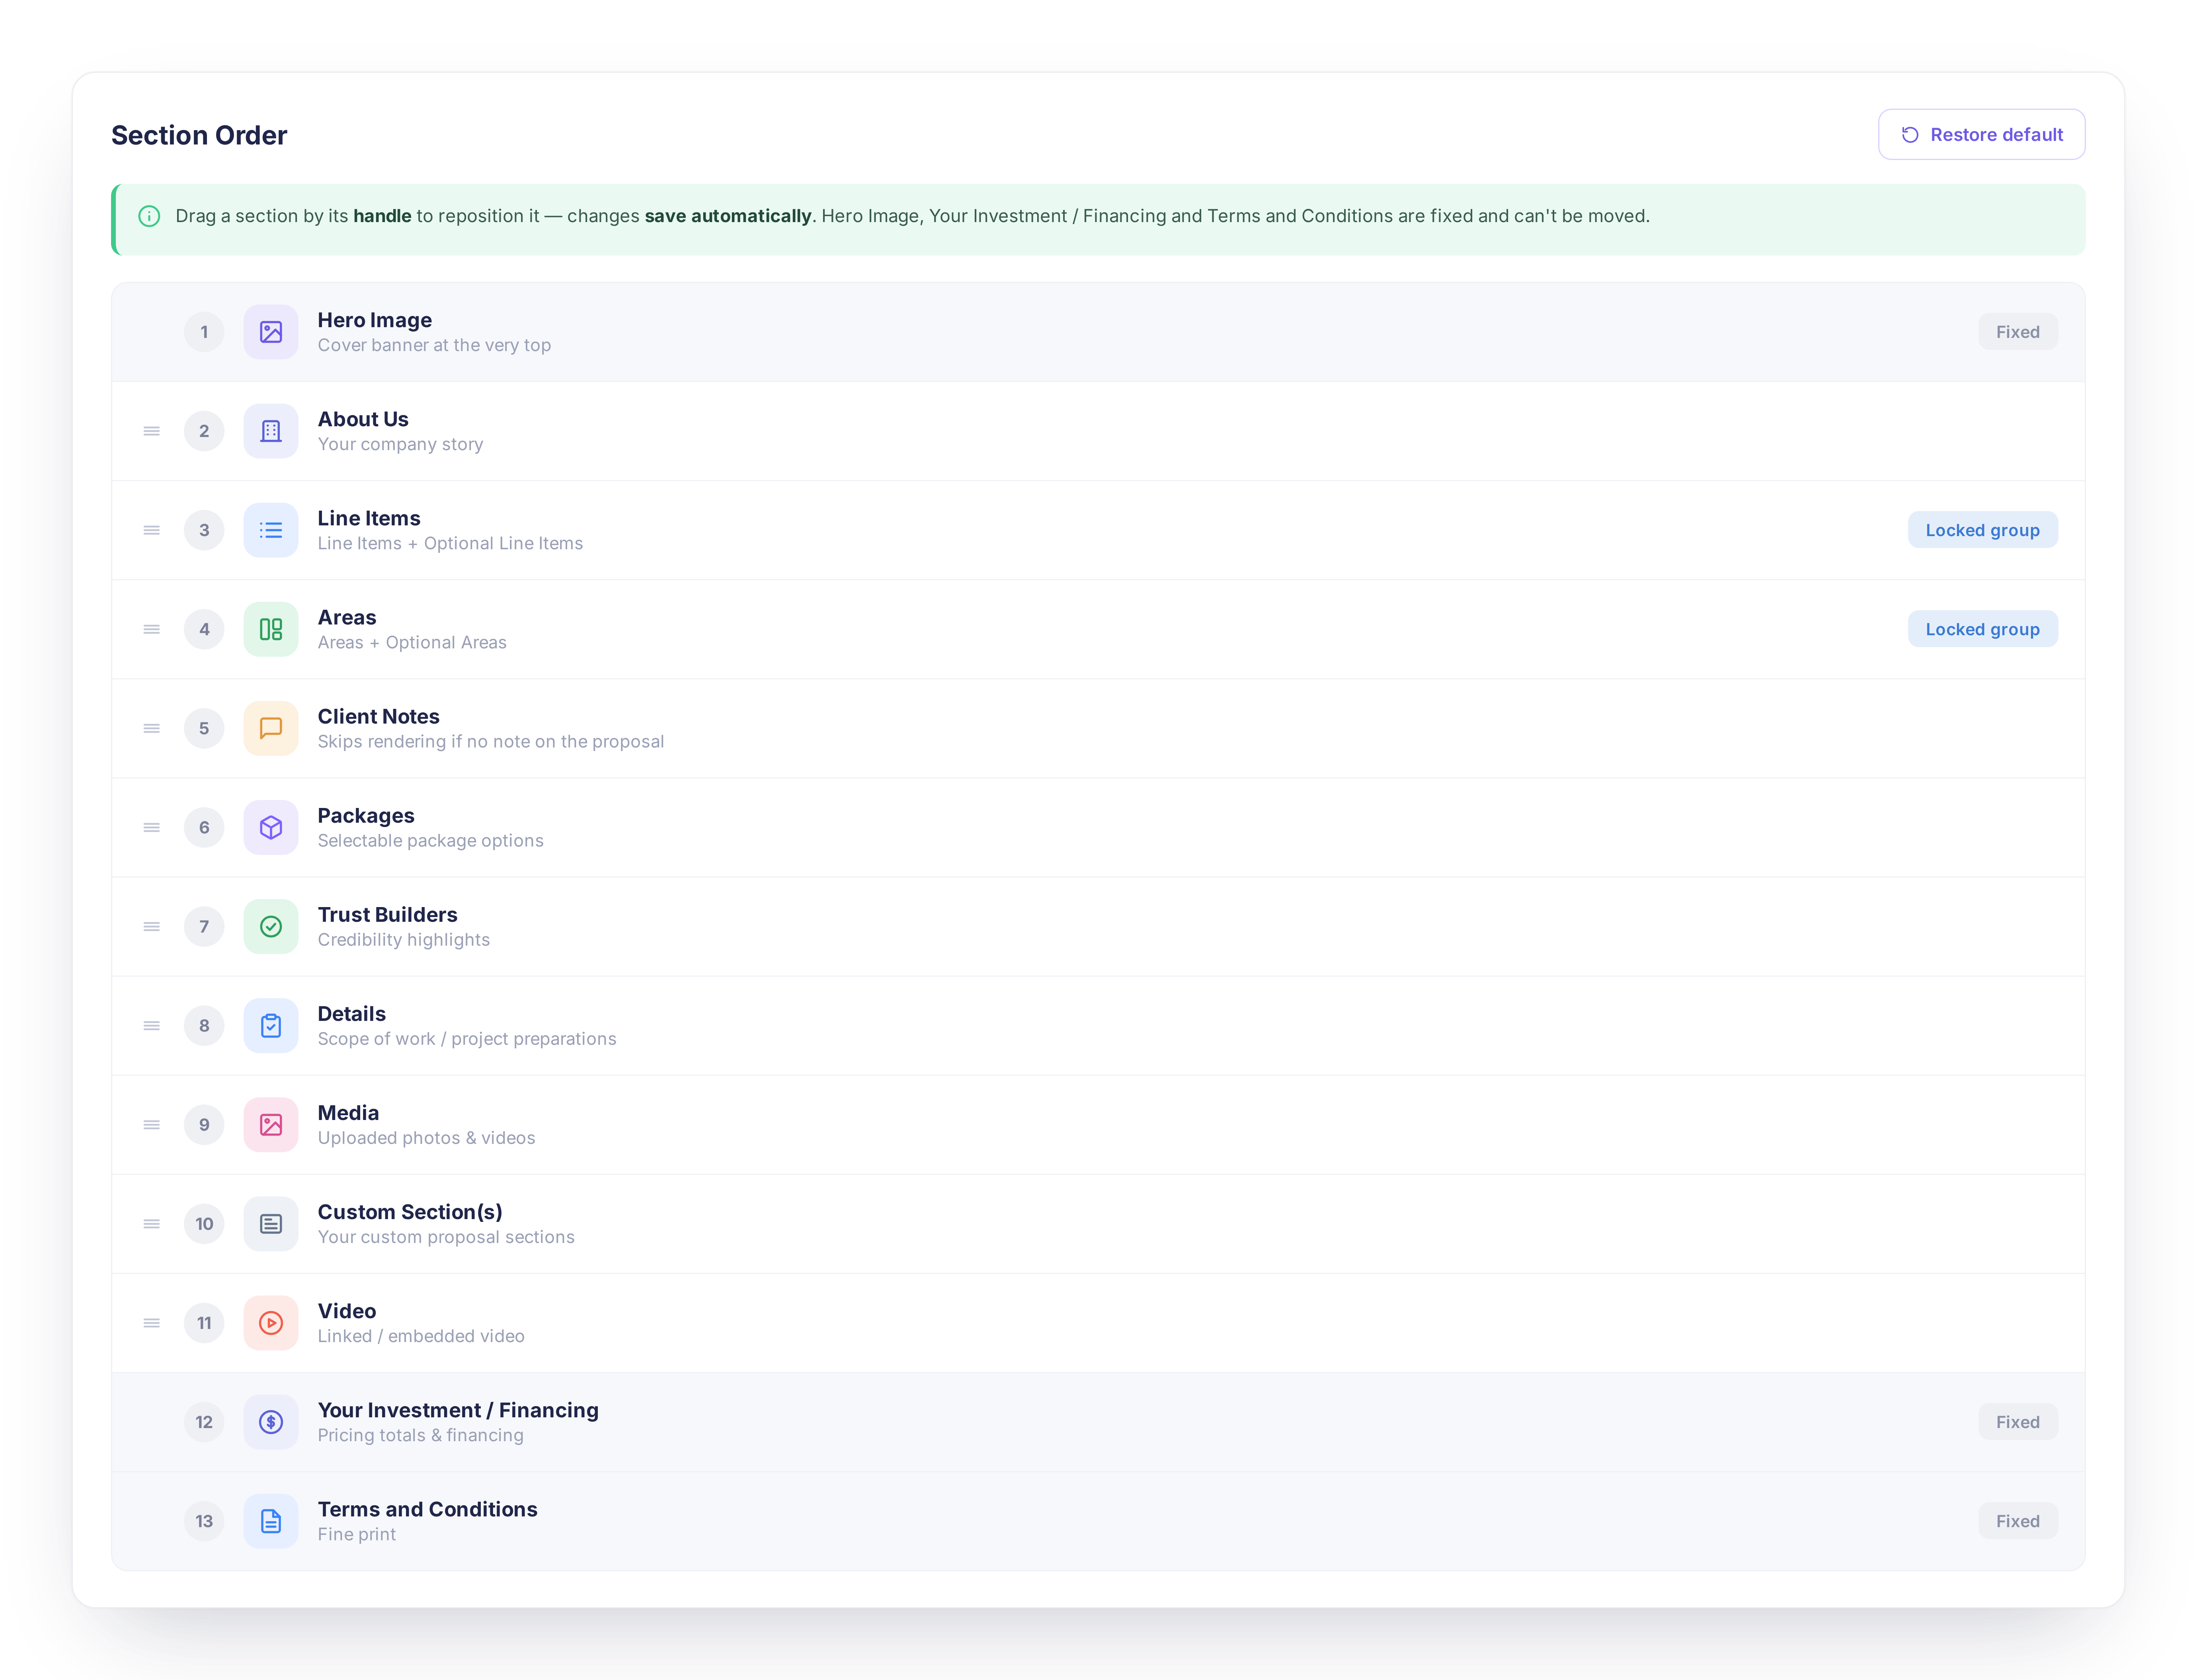2197x1680 pixels.
Task: Click the 'Pricing totals & financing' description
Action: point(420,1434)
